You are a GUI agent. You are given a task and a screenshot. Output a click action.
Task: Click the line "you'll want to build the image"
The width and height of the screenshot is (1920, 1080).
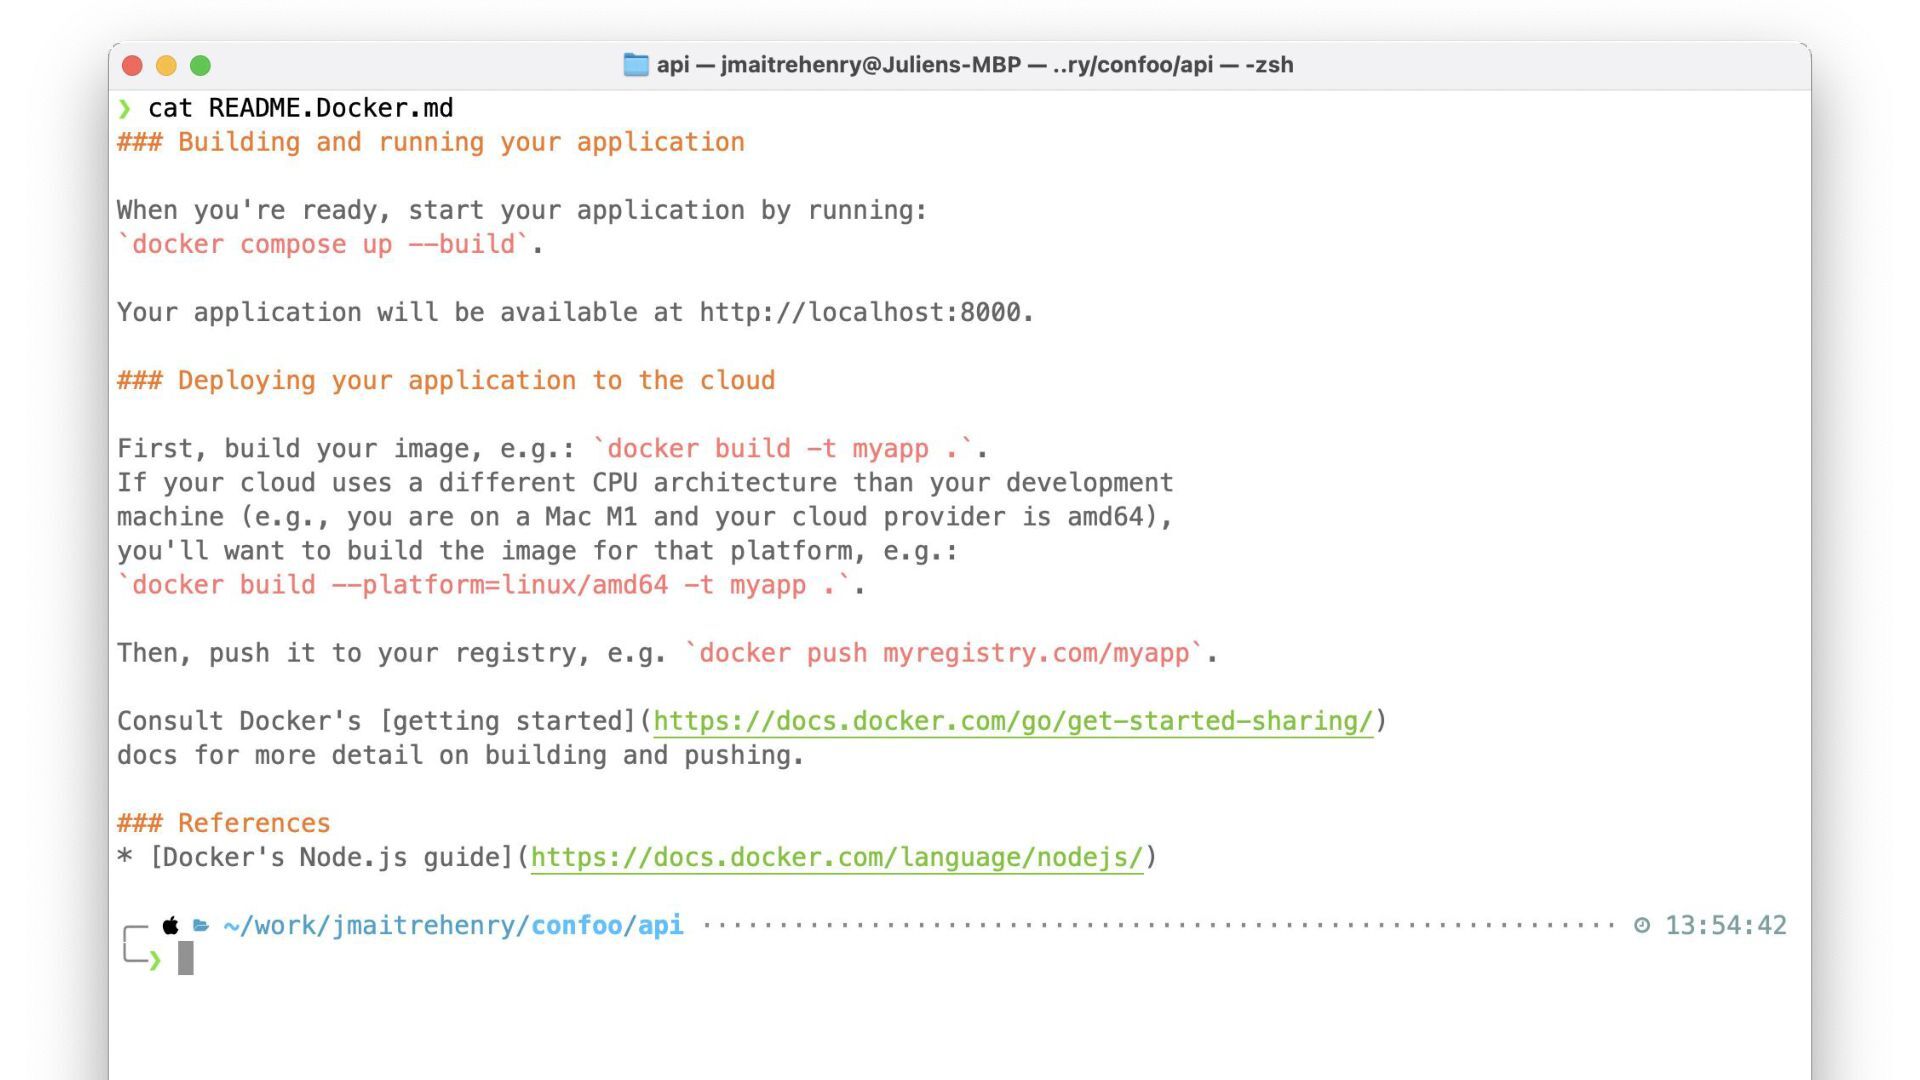point(537,550)
